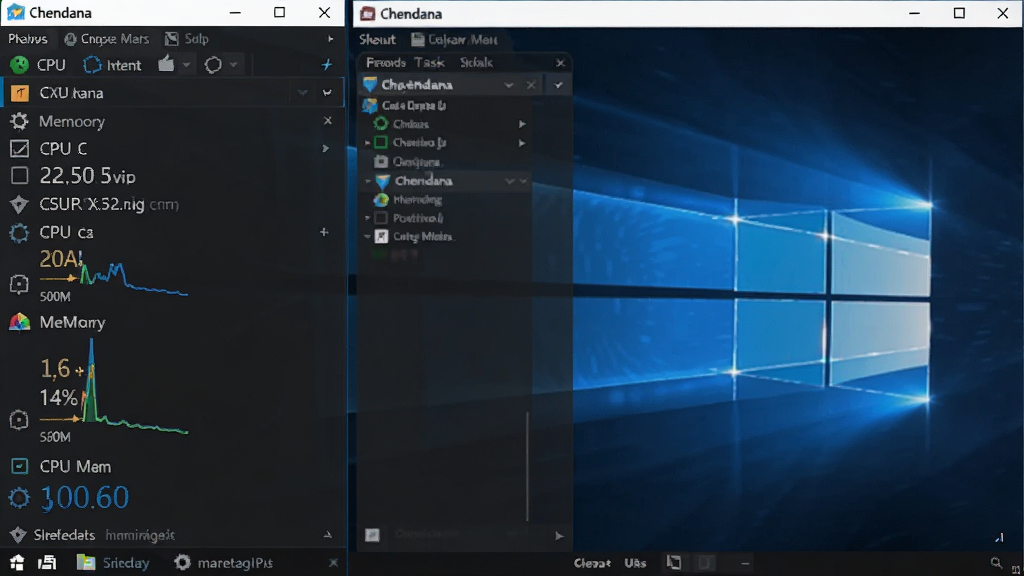Expand the Clndaas submenu arrow
This screenshot has width=1024, height=576.
tap(522, 123)
